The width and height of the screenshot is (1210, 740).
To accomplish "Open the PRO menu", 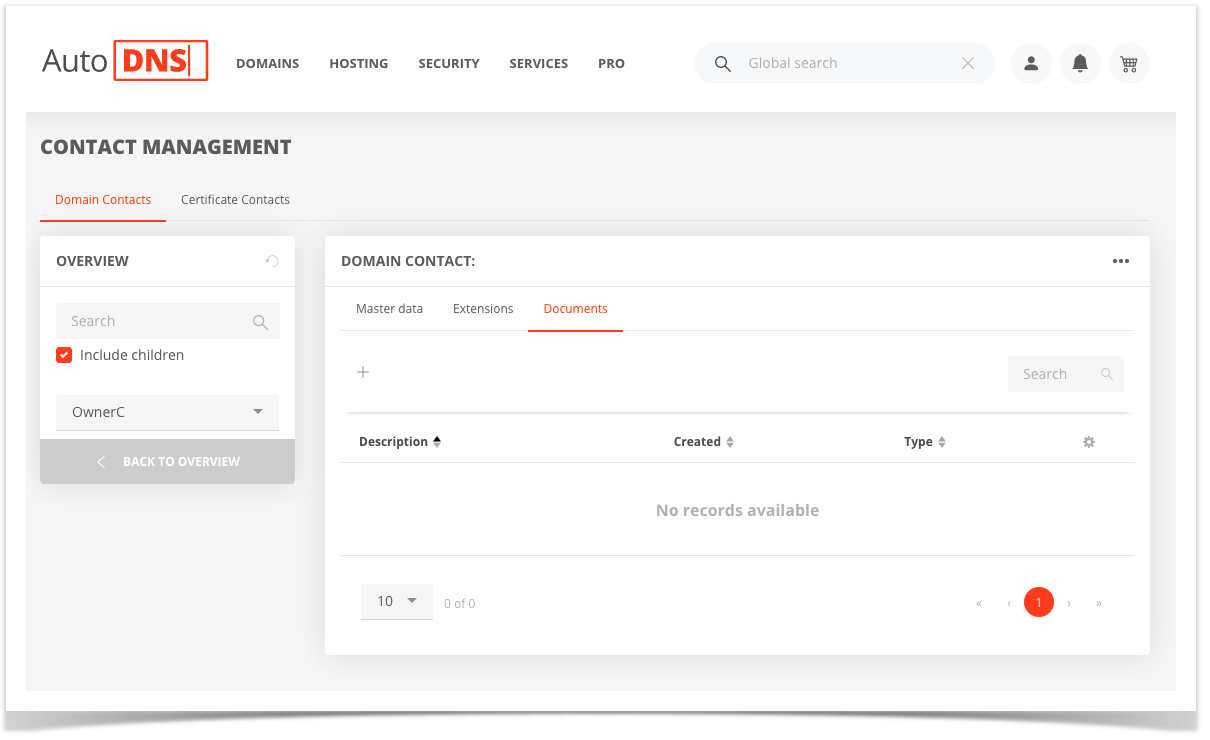I will 611,63.
